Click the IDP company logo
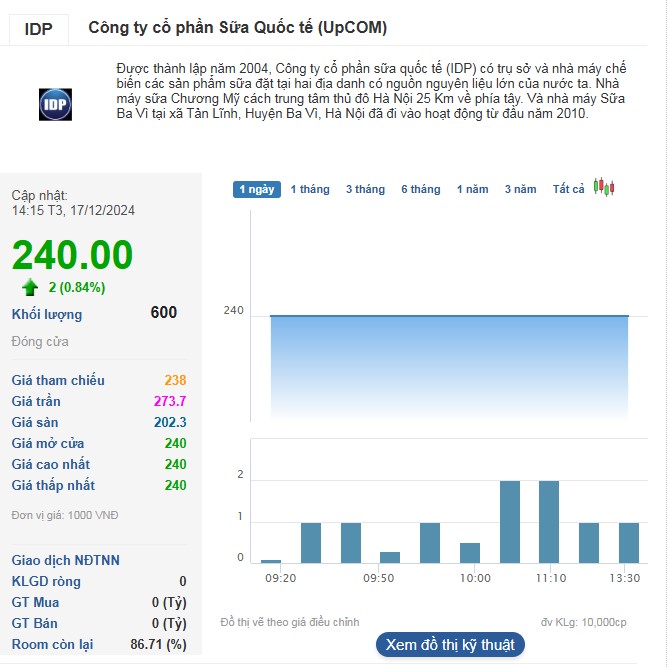Viewport: 669px width, 667px height. coord(55,105)
